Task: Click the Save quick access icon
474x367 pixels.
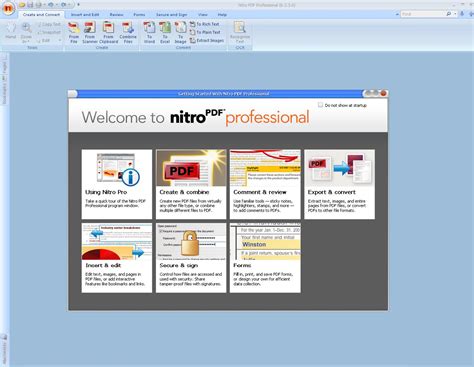Action: 30,5
